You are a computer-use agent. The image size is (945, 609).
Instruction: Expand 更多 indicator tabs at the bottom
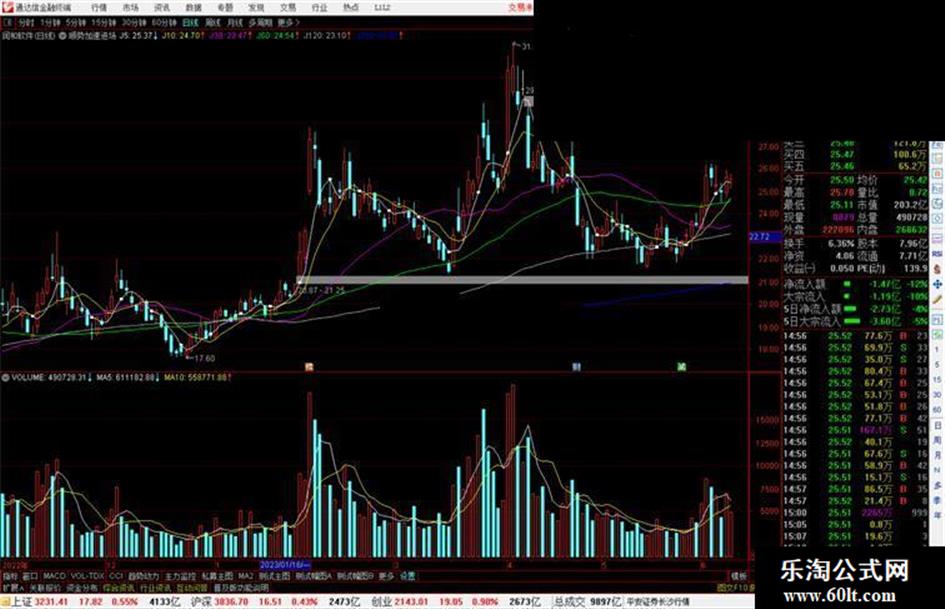(x=386, y=576)
